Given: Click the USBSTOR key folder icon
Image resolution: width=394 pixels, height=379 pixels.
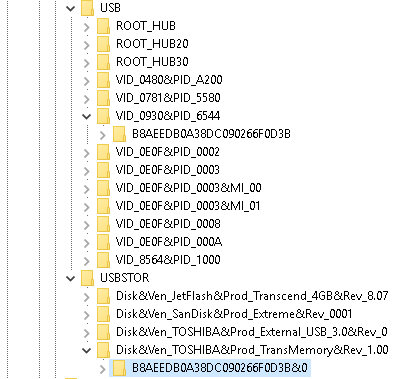Looking at the screenshot, I should pyautogui.click(x=87, y=278).
